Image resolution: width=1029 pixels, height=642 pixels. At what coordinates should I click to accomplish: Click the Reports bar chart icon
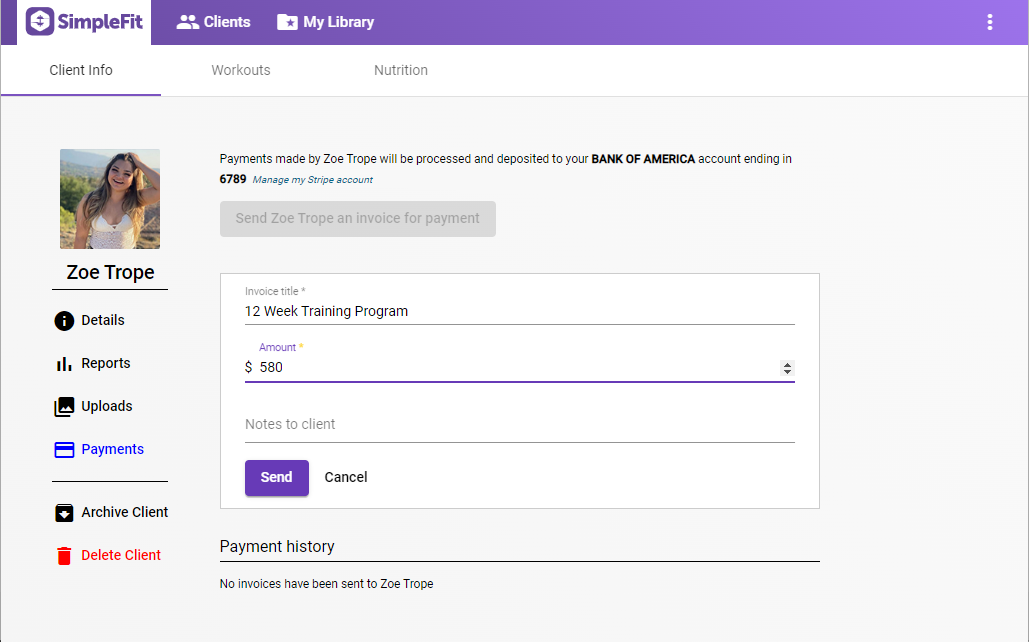pyautogui.click(x=64, y=364)
